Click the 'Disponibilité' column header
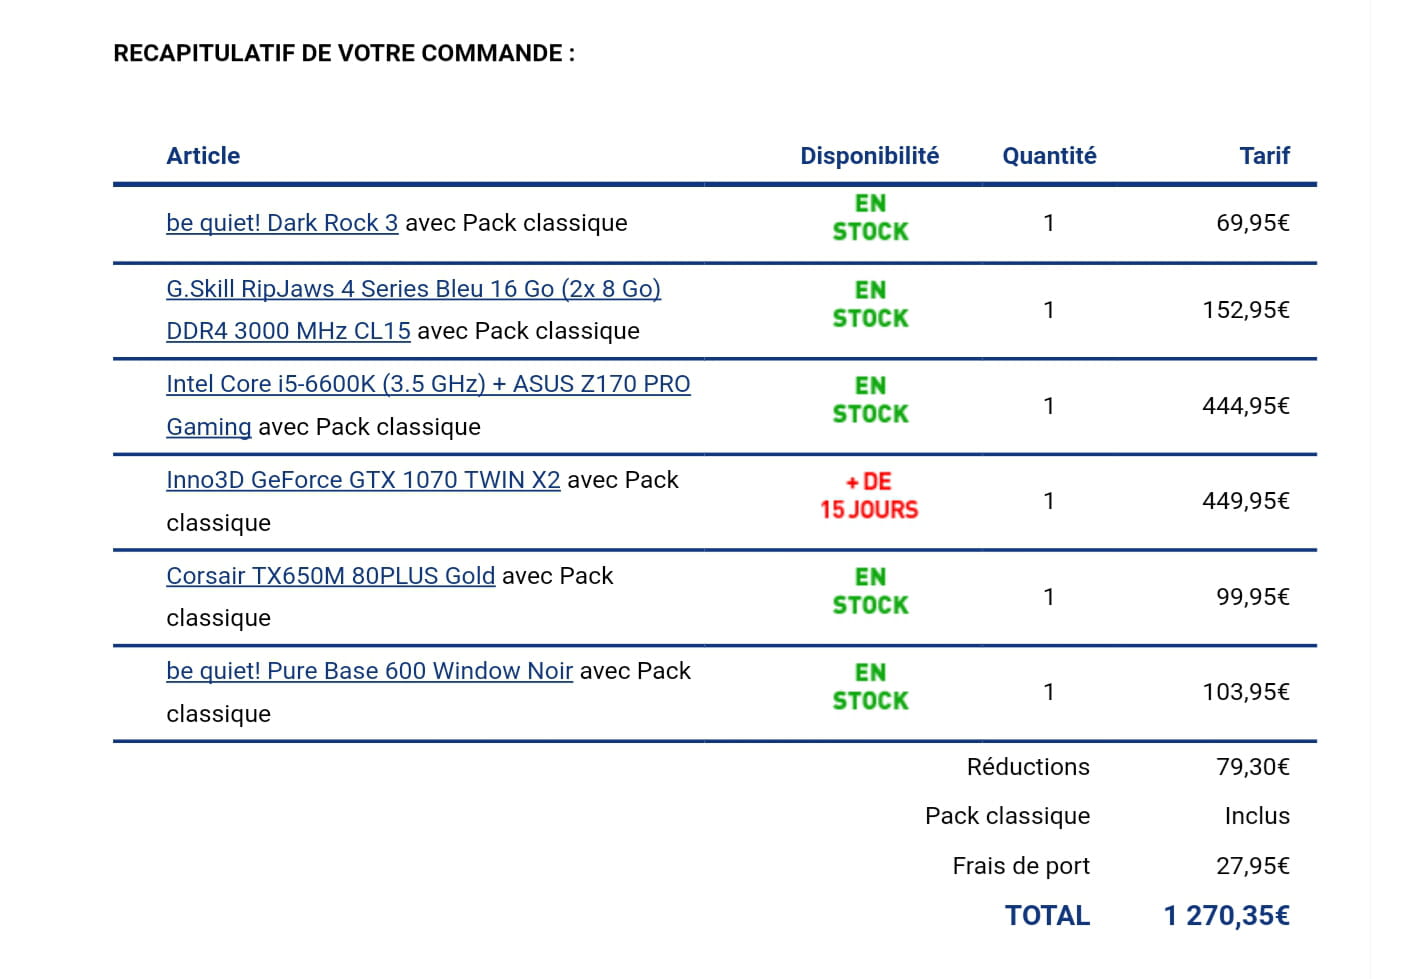 coord(869,156)
